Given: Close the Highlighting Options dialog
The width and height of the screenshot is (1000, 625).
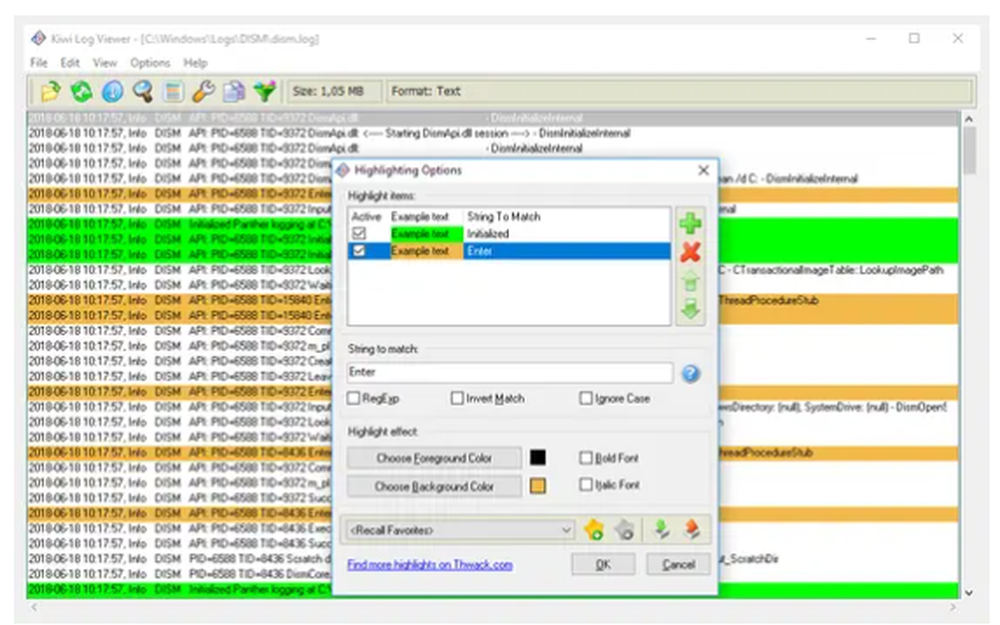Looking at the screenshot, I should pyautogui.click(x=703, y=170).
